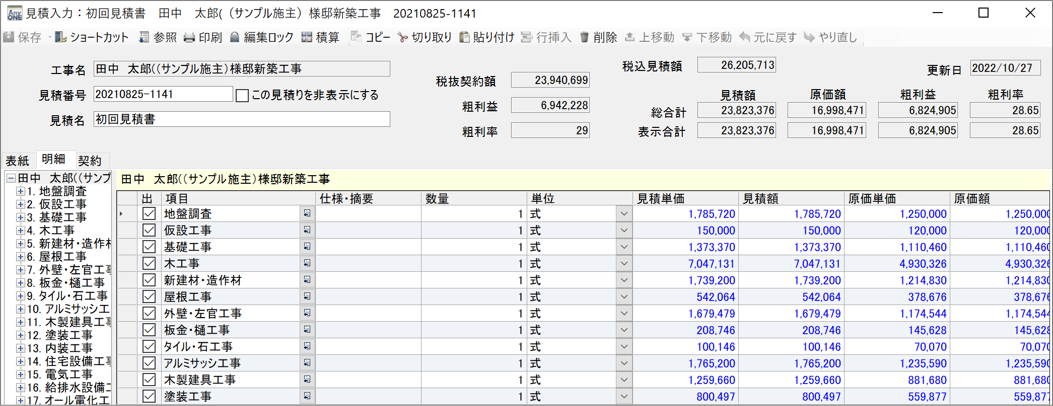
Task: Select 6. 屋根工事 in the tree
Action: tap(55, 256)
